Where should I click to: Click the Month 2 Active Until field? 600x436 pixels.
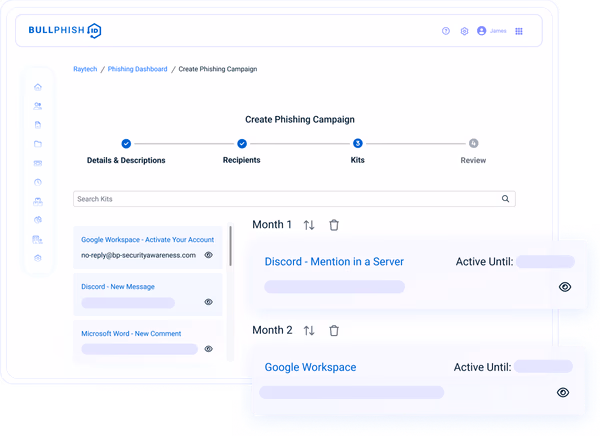click(543, 366)
